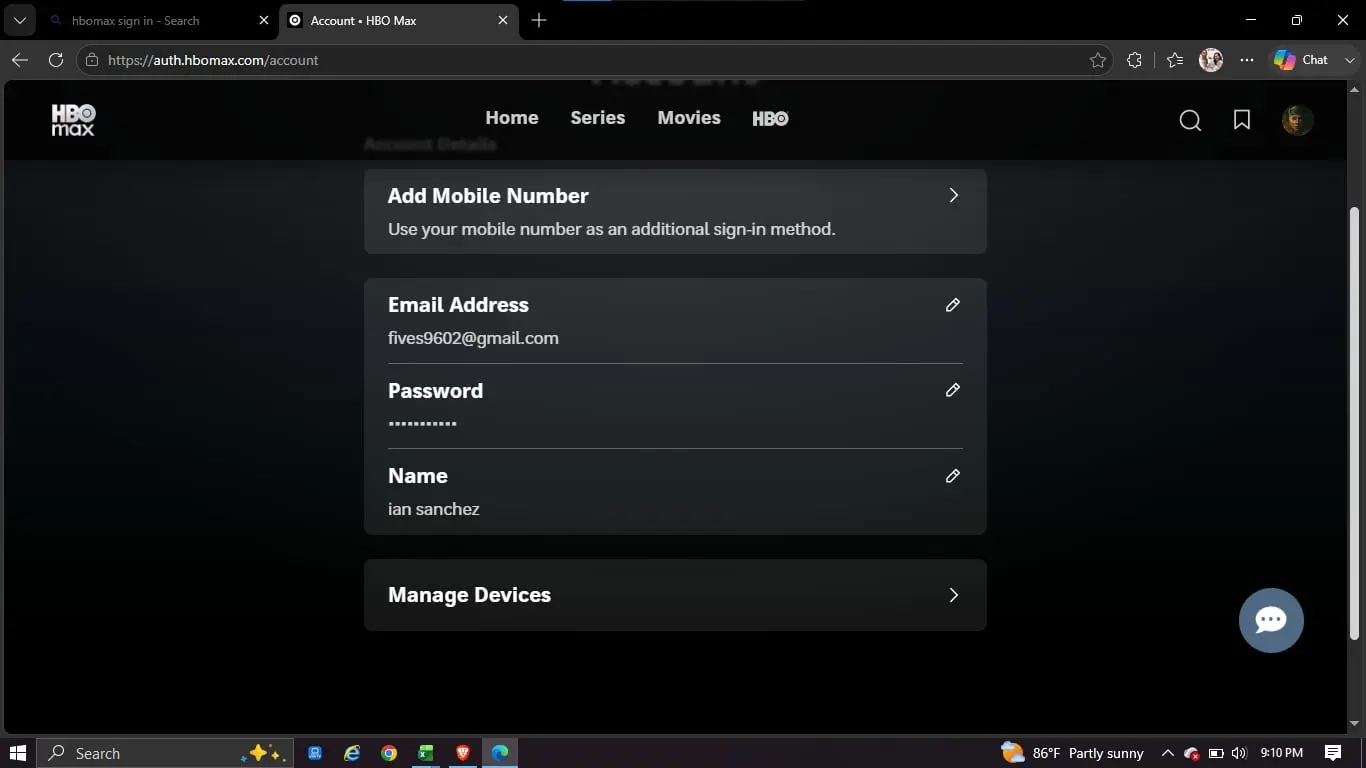This screenshot has width=1366, height=768.
Task: Open Movies in navigation
Action: click(x=689, y=118)
